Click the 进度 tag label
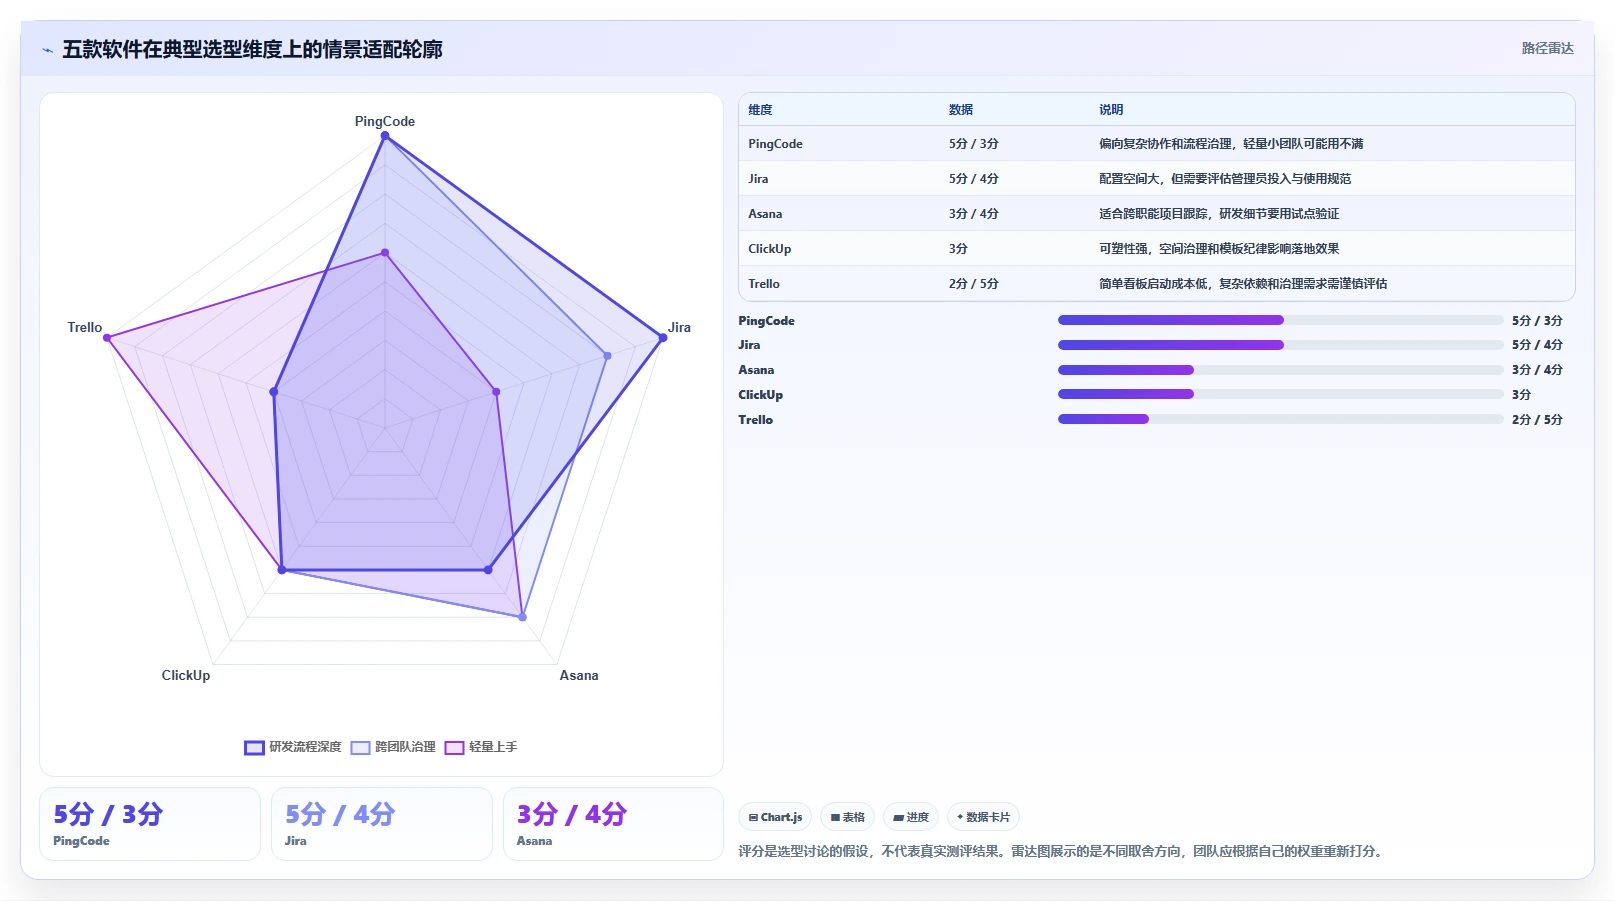1615x901 pixels. 917,818
